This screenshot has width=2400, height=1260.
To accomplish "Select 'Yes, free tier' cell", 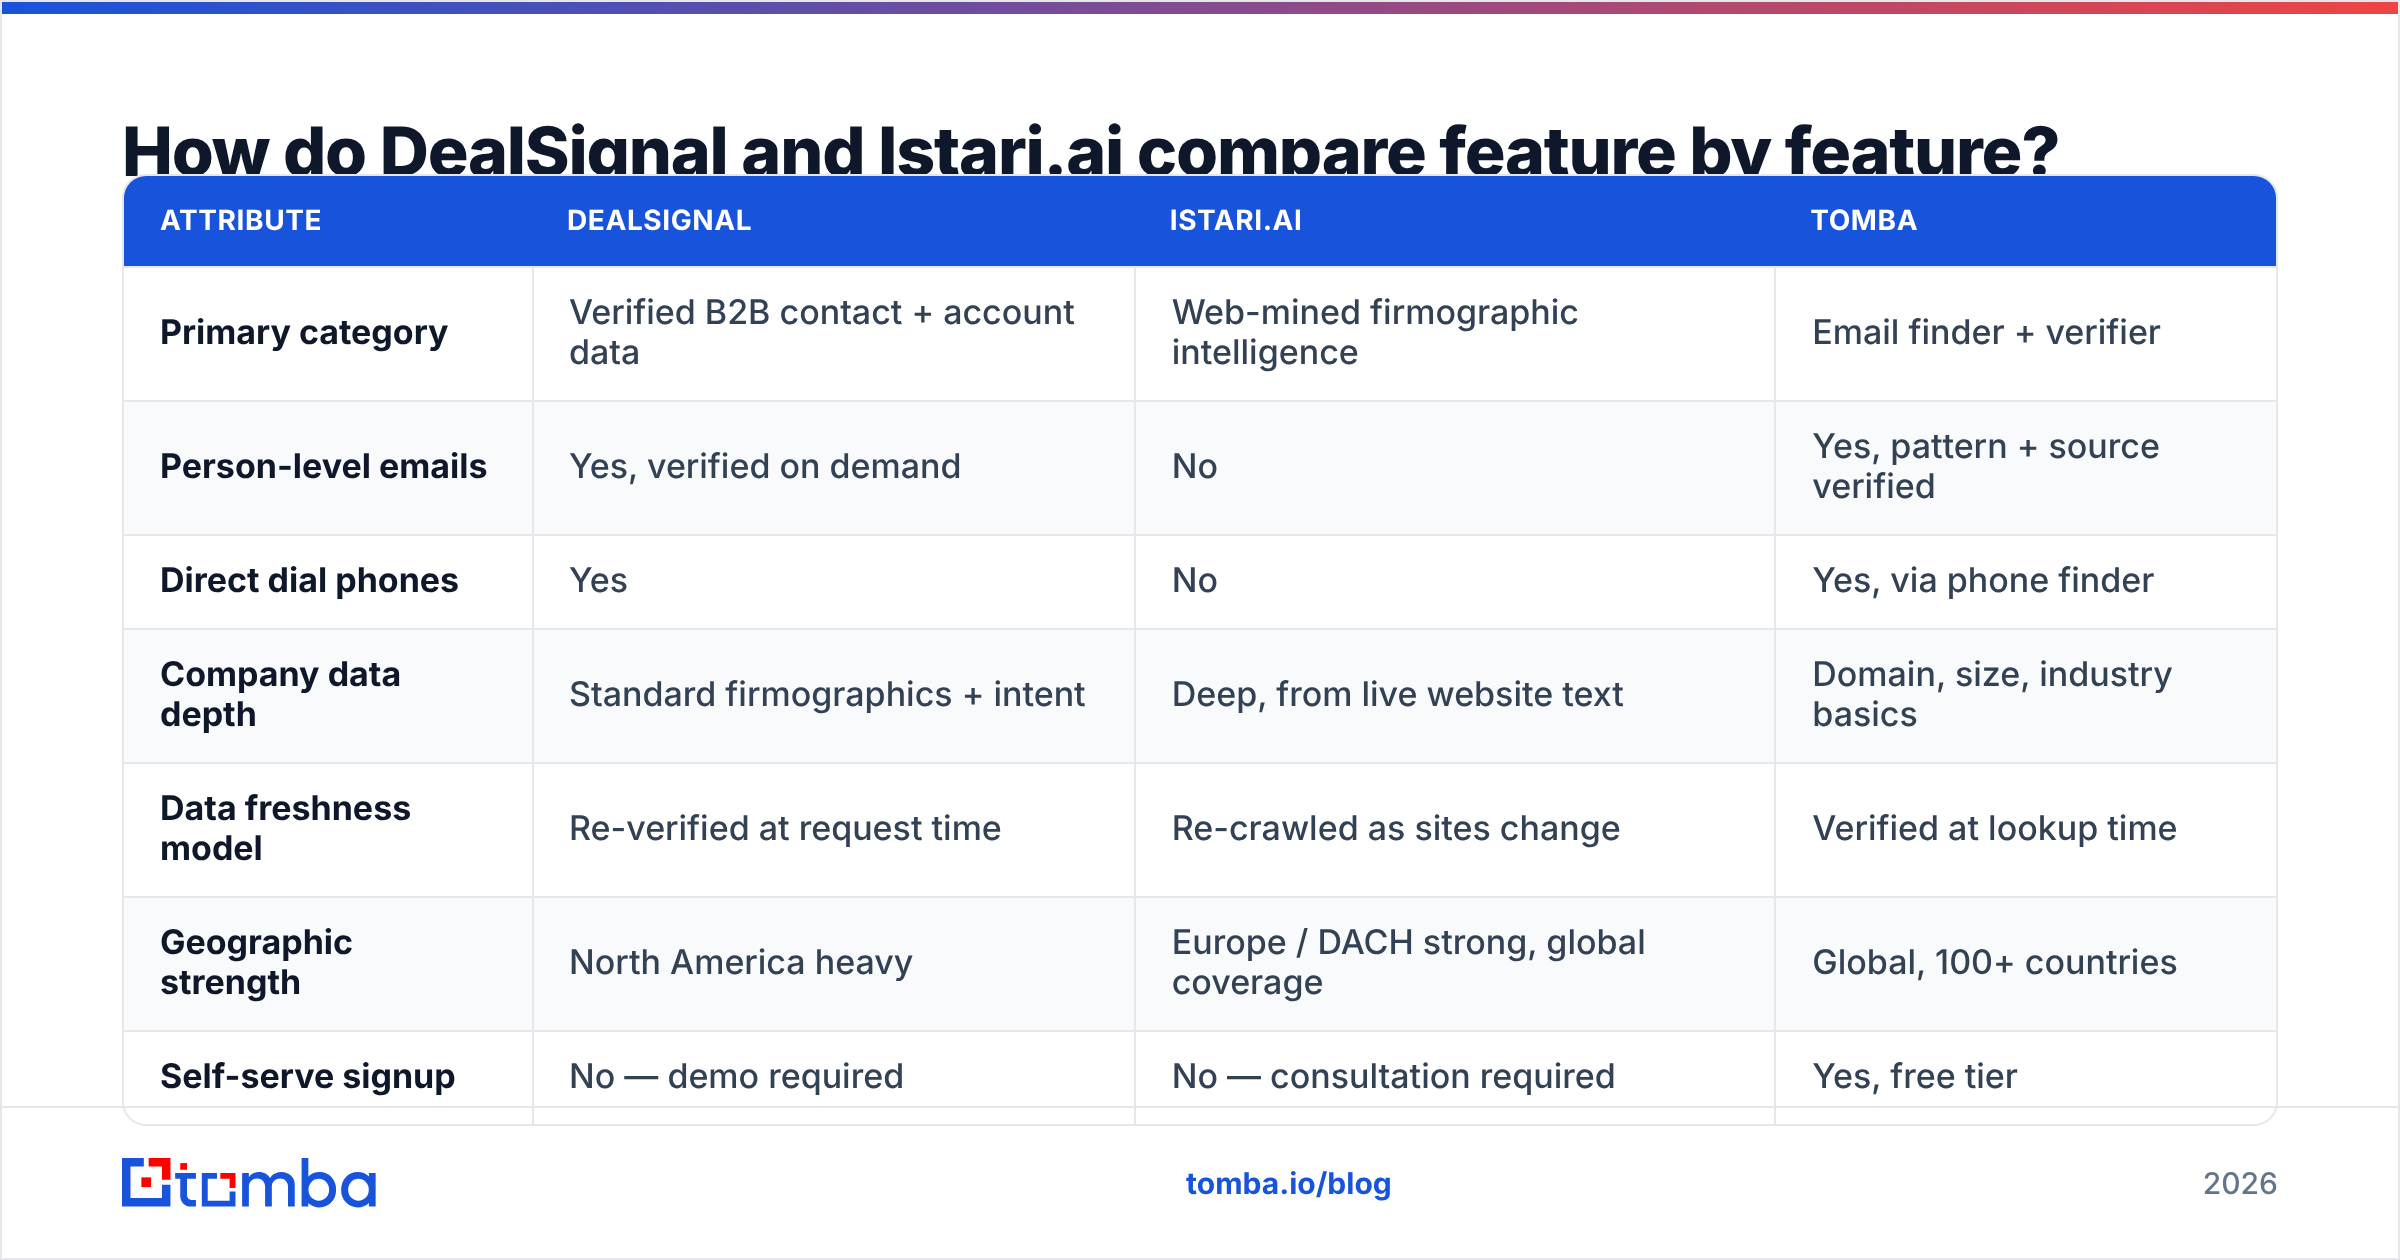I will pos(1915,1076).
